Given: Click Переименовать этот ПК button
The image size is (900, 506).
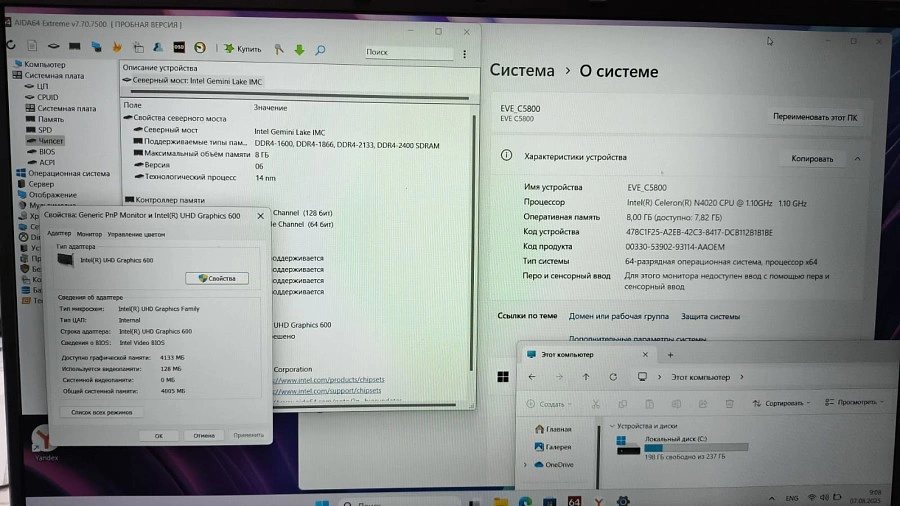Looking at the screenshot, I should [814, 117].
